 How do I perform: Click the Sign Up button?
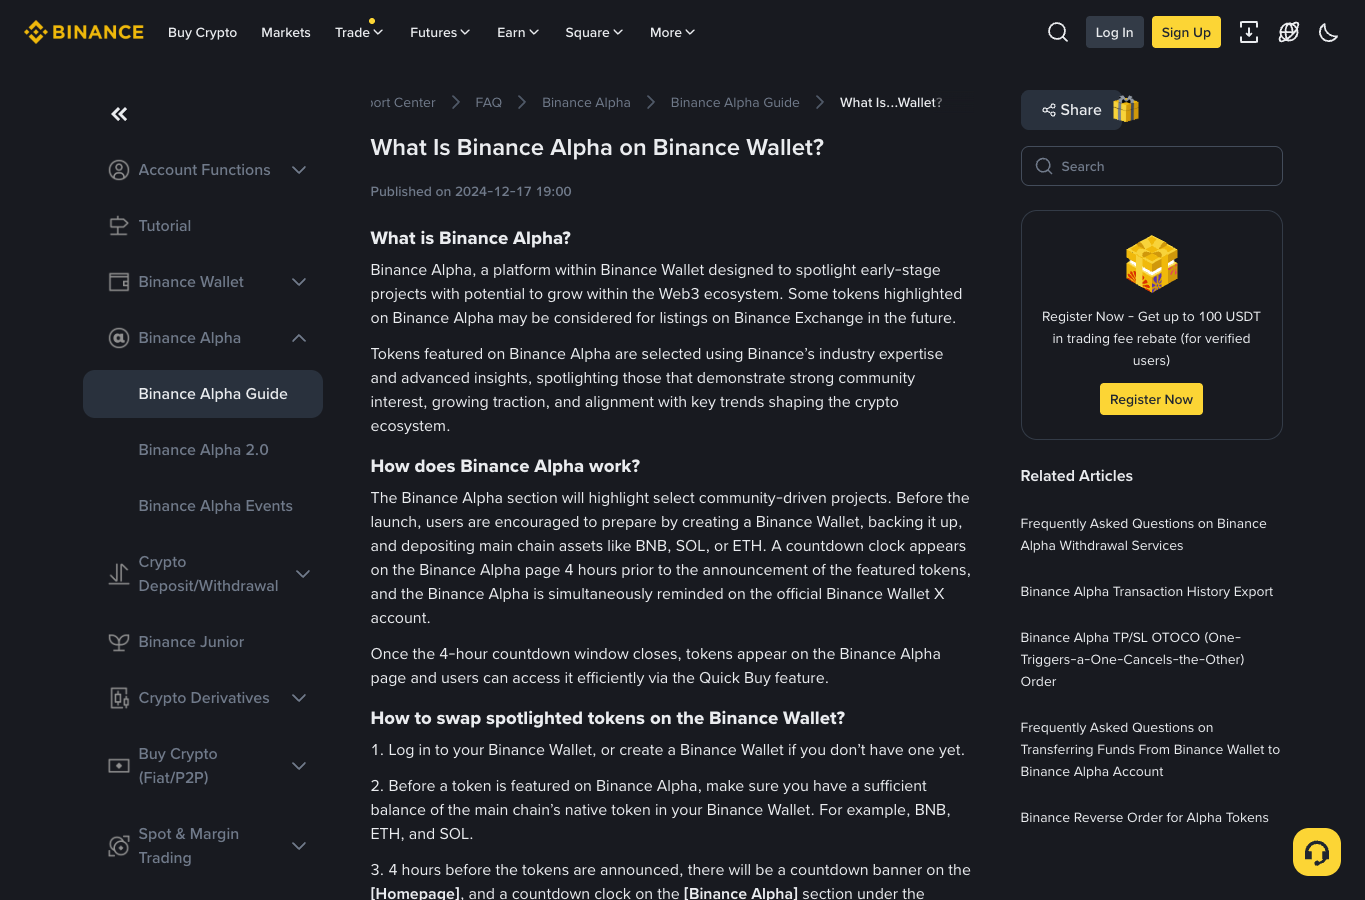click(x=1186, y=32)
